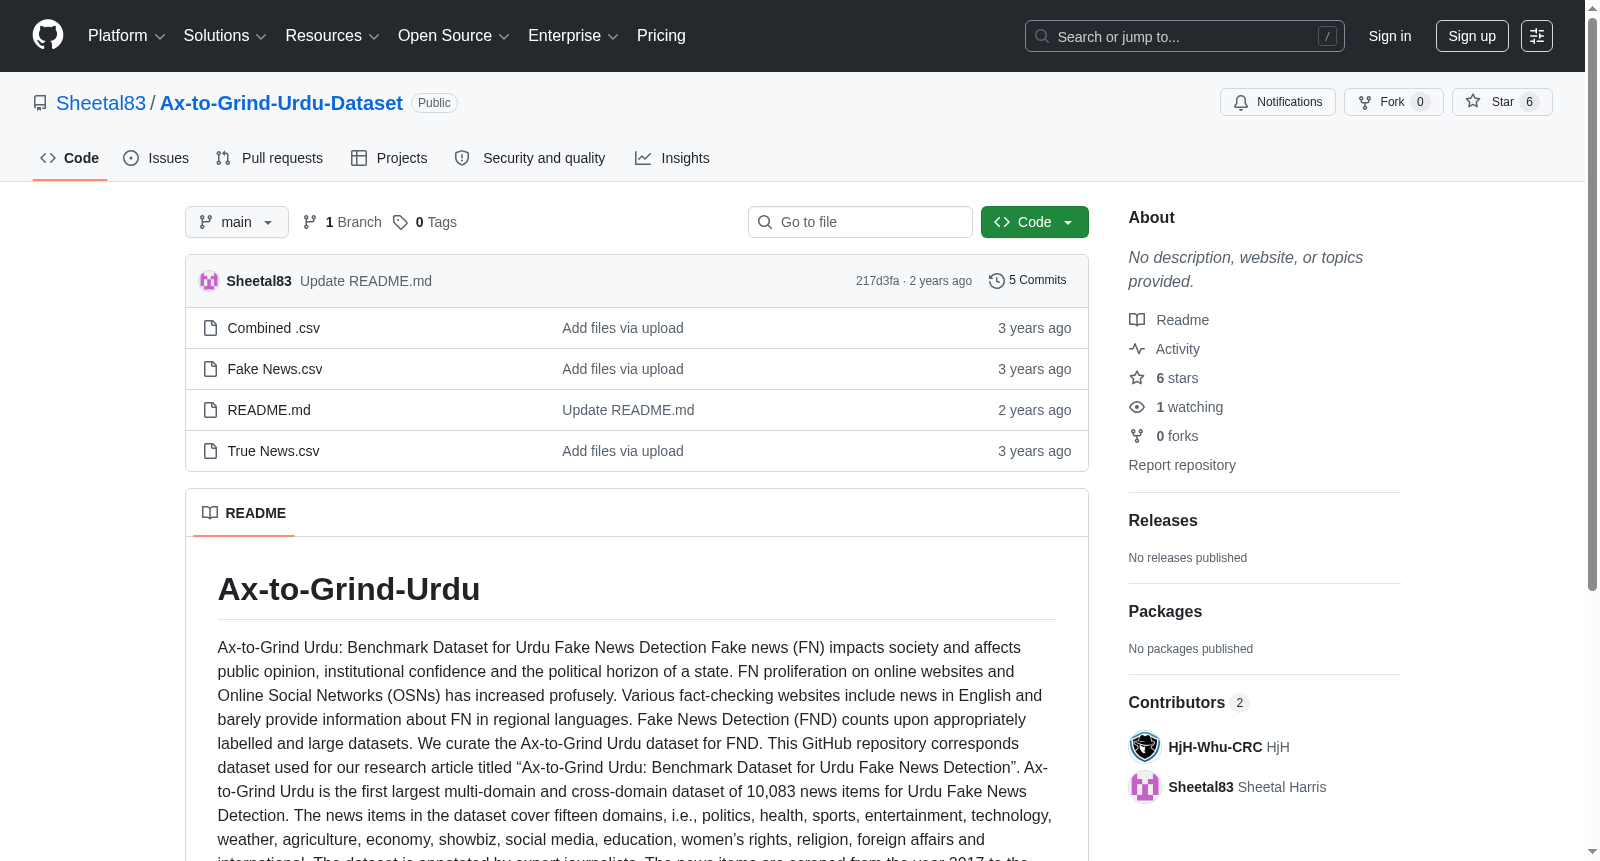The image size is (1600, 861).
Task: Click the Sign in link
Action: 1390,36
